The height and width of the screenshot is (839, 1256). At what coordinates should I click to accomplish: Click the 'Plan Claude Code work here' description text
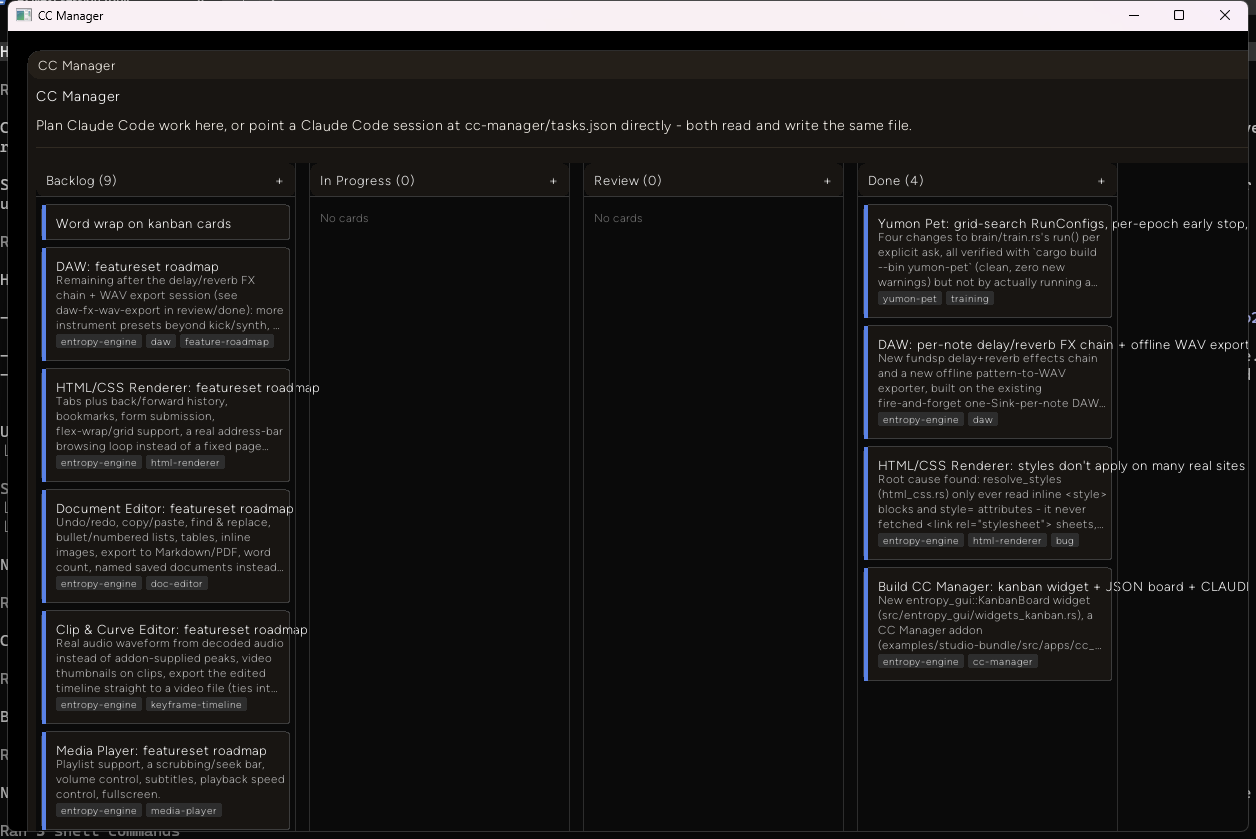[x=474, y=126]
